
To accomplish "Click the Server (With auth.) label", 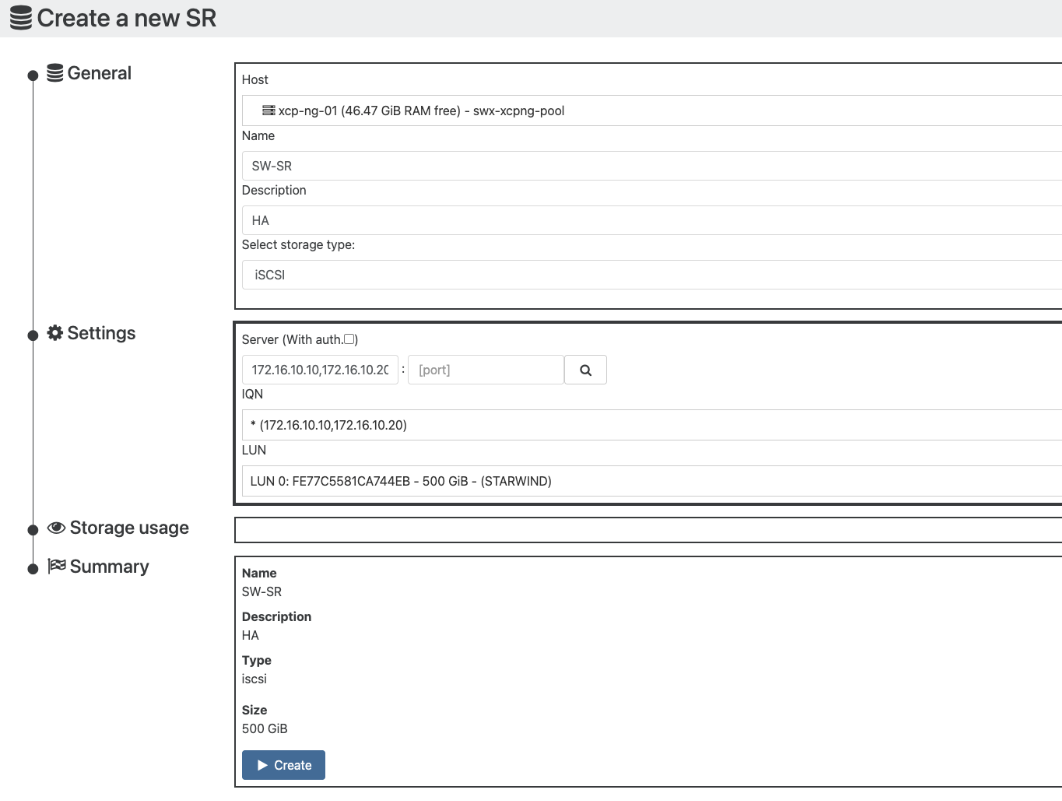I will 300,340.
